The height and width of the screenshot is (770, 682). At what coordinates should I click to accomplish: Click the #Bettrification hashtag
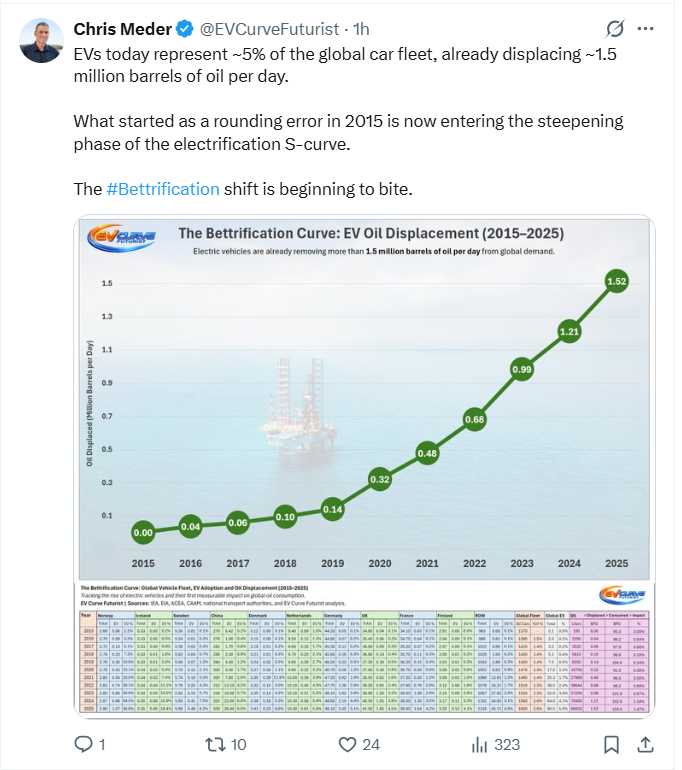coord(162,188)
